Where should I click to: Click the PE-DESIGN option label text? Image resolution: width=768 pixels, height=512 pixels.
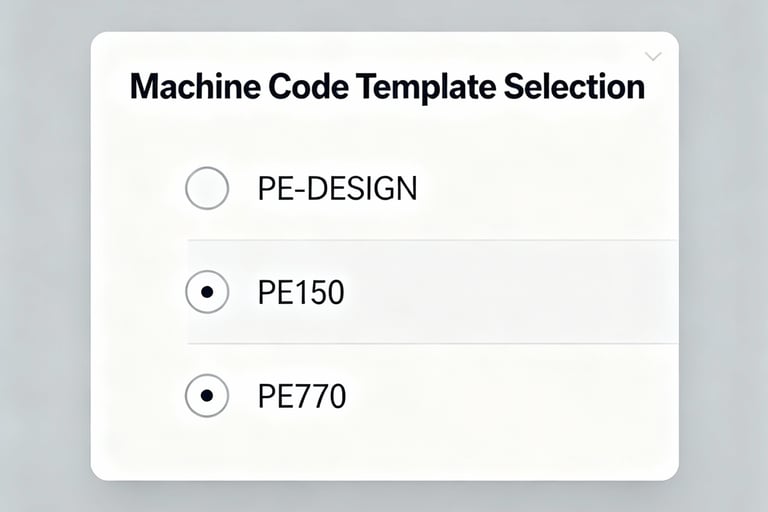tap(337, 188)
